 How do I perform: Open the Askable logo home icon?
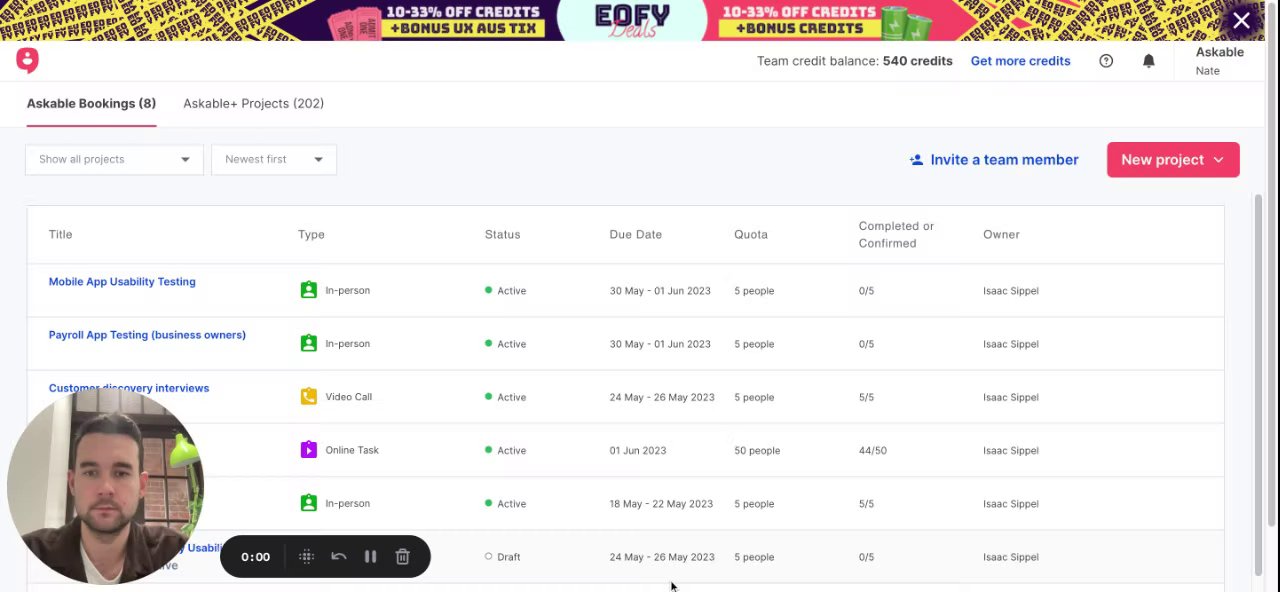point(27,61)
